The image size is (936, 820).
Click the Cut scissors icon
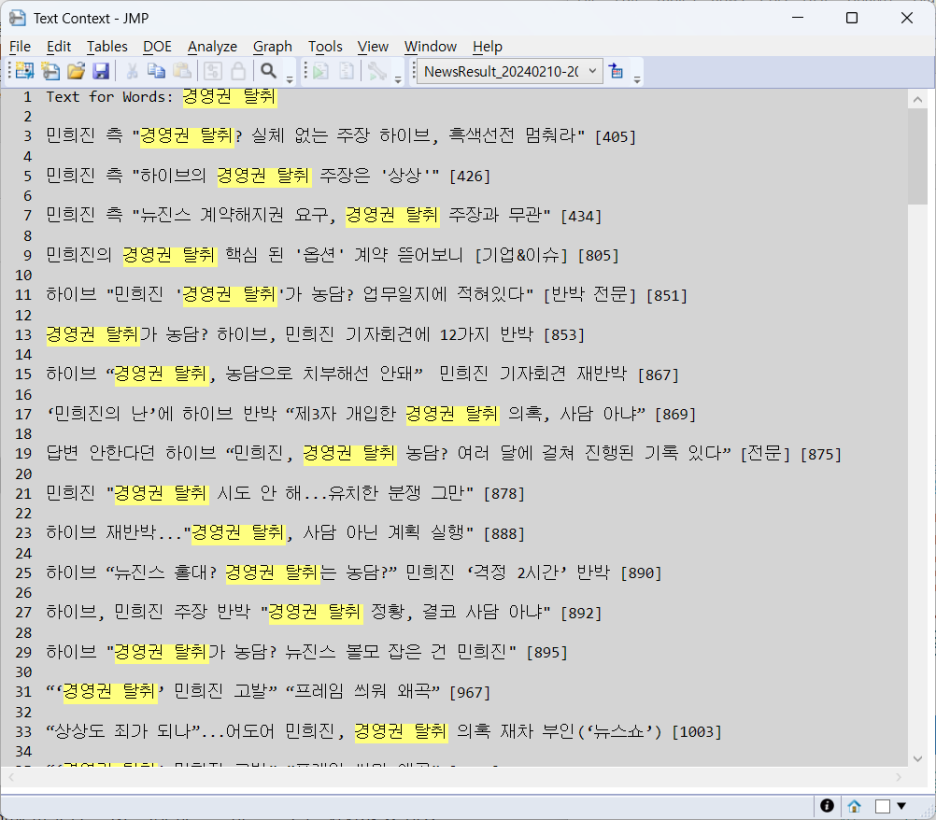(132, 71)
